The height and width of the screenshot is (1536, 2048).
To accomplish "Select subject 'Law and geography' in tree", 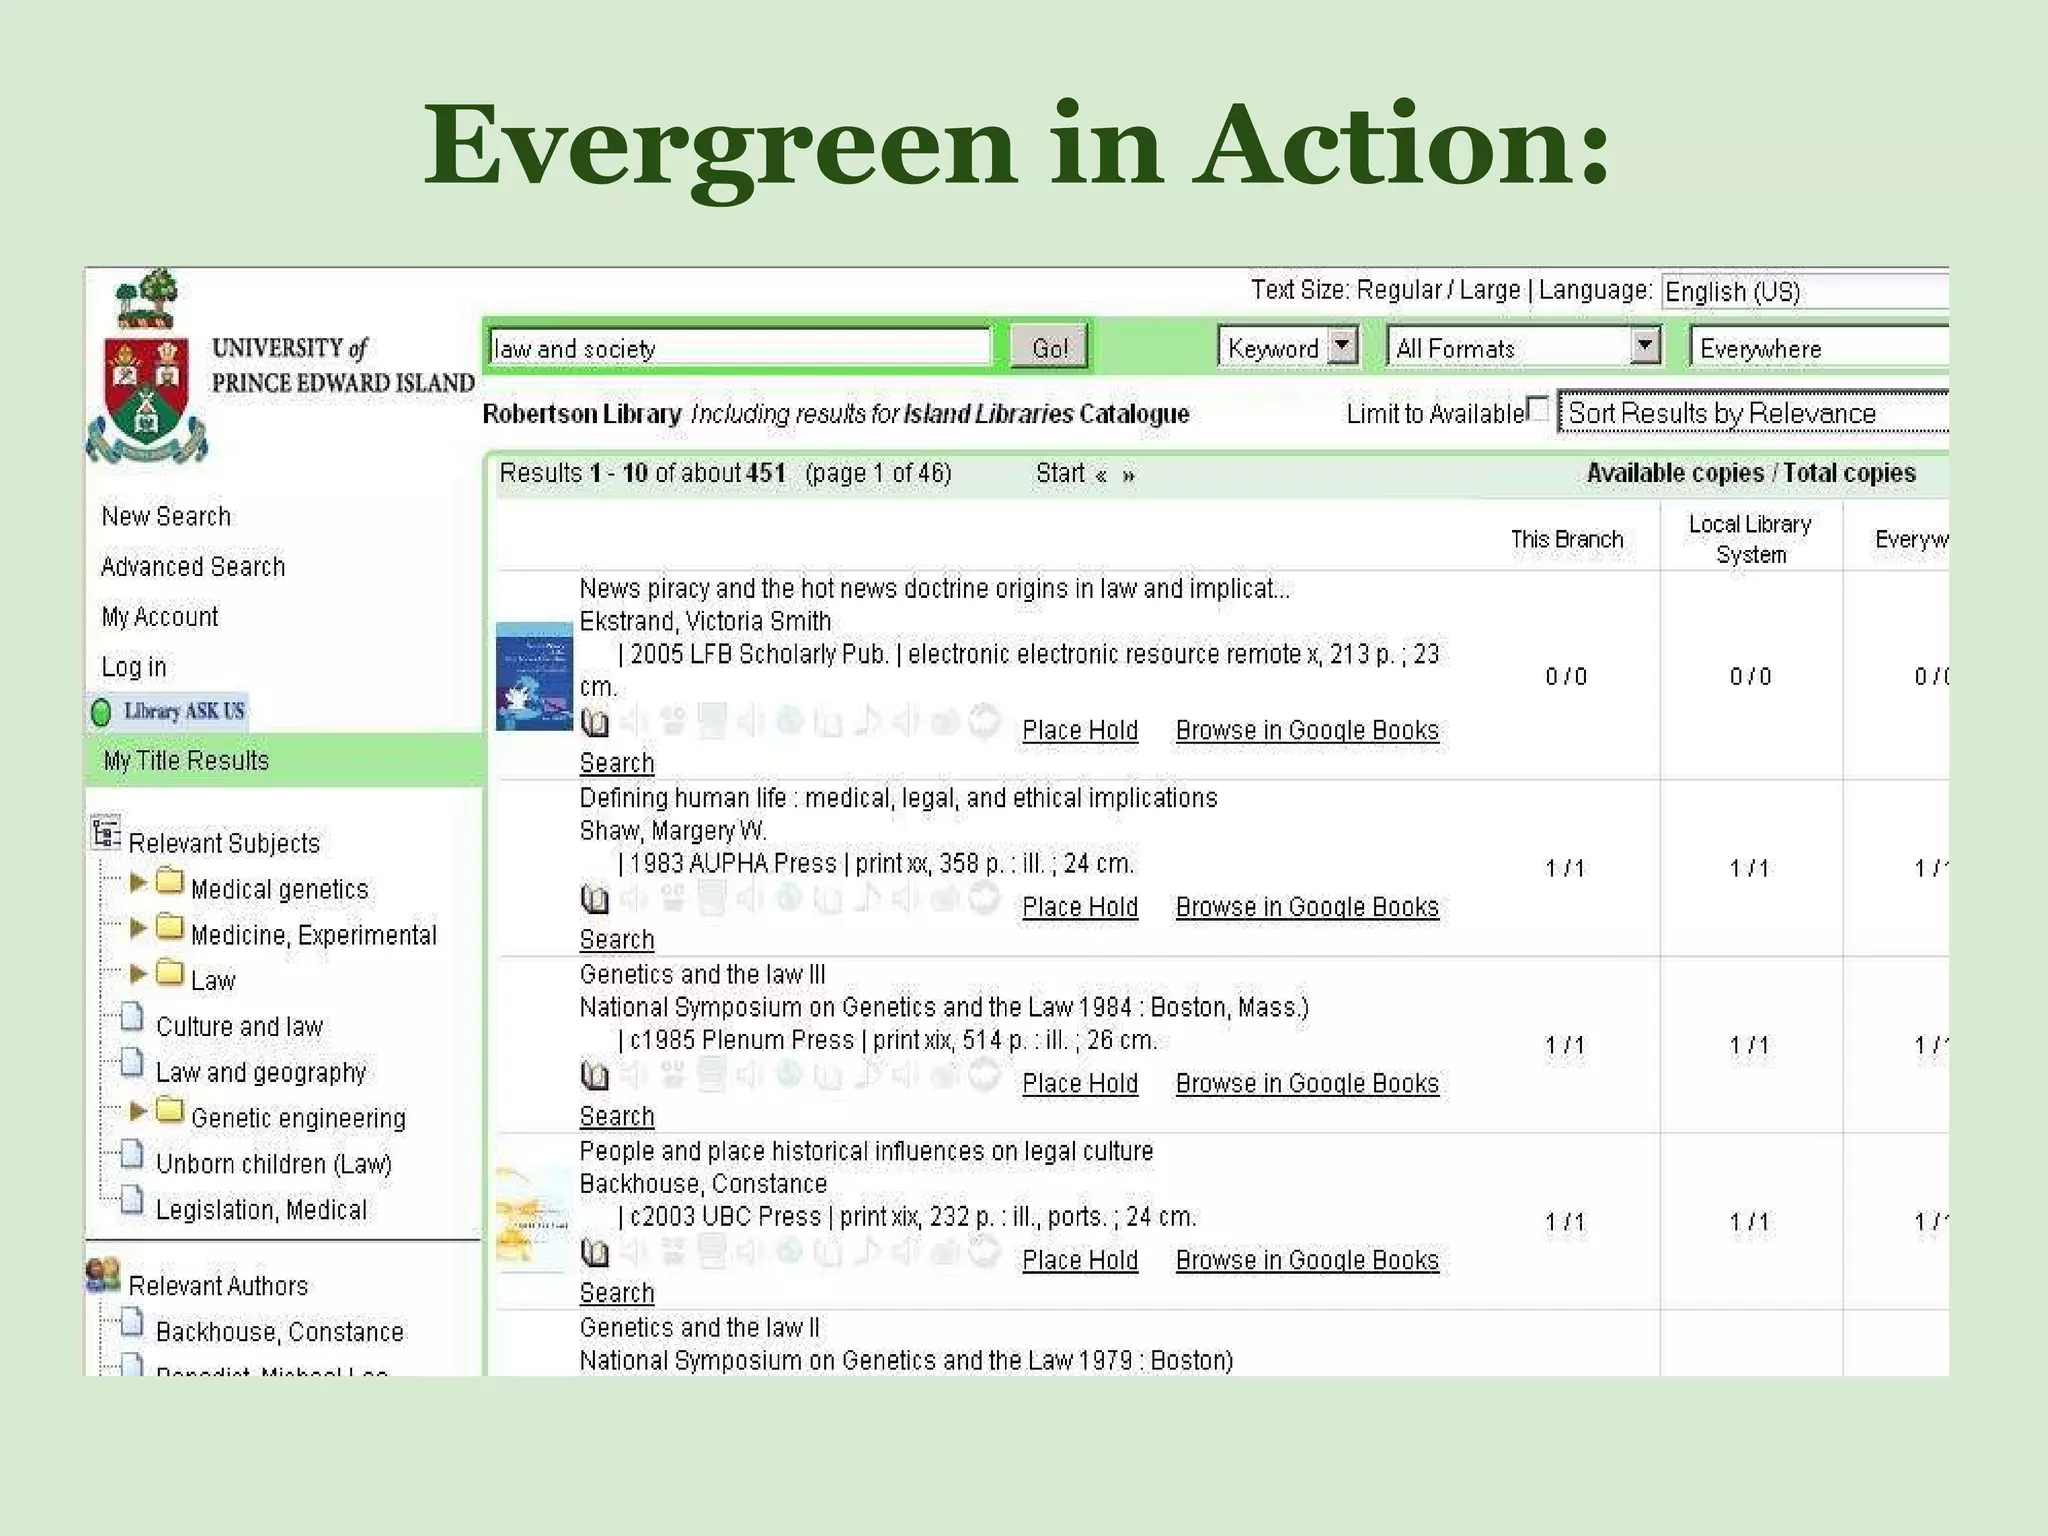I will click(x=261, y=1073).
